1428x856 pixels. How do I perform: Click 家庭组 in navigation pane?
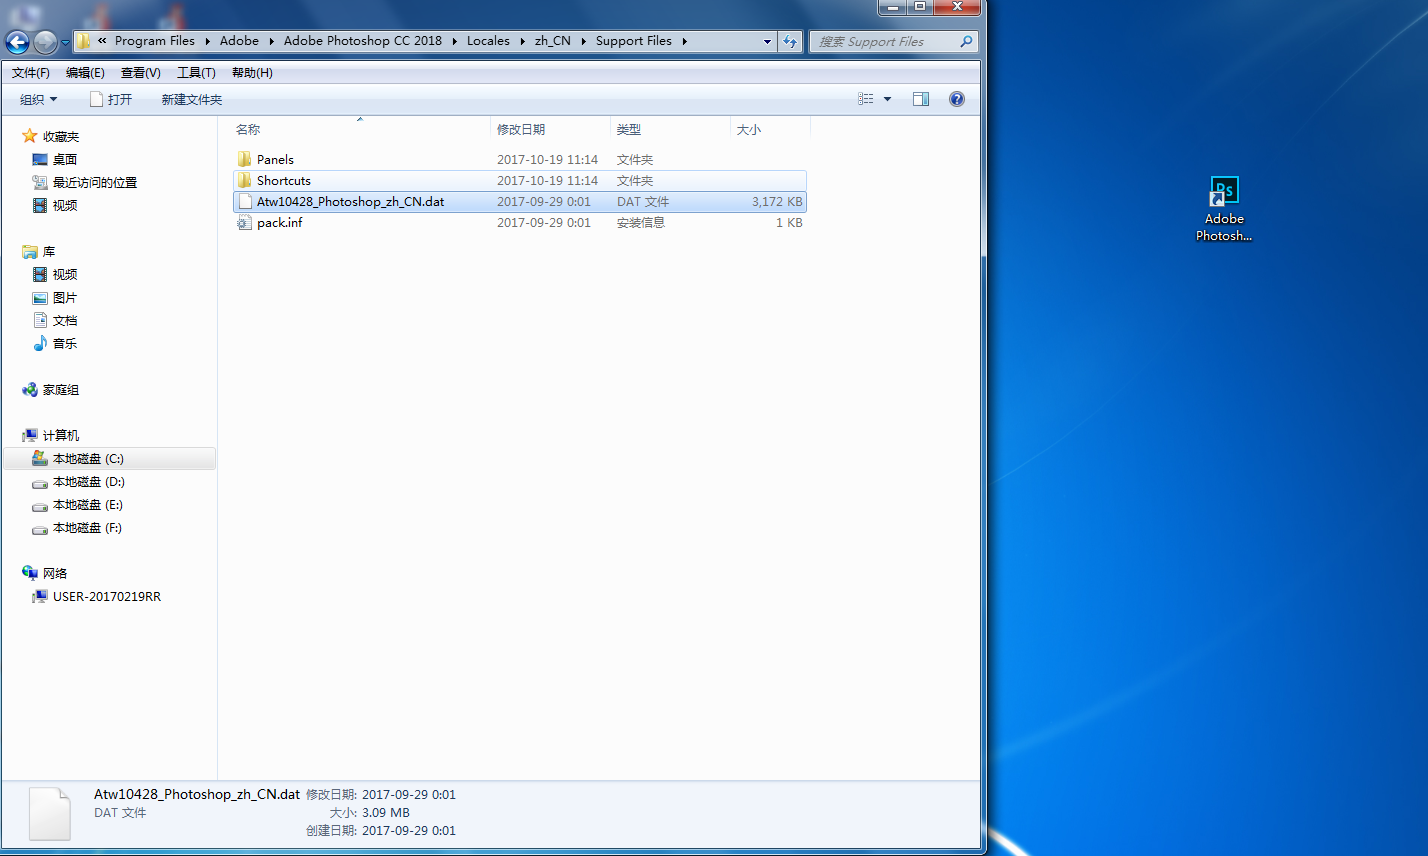tap(60, 389)
